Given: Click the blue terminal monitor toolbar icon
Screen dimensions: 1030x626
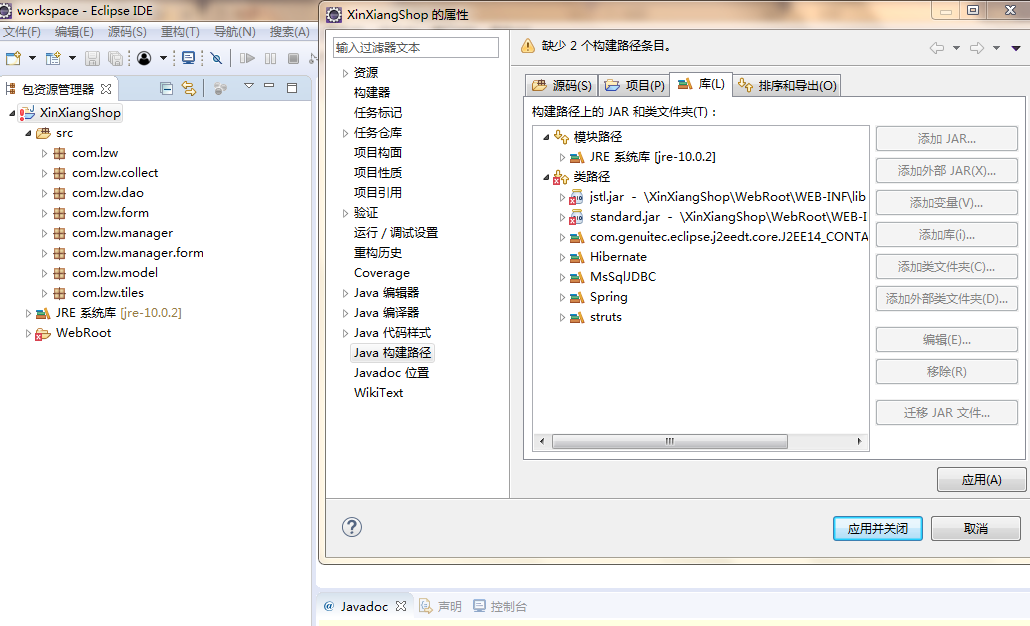Looking at the screenshot, I should 189,58.
